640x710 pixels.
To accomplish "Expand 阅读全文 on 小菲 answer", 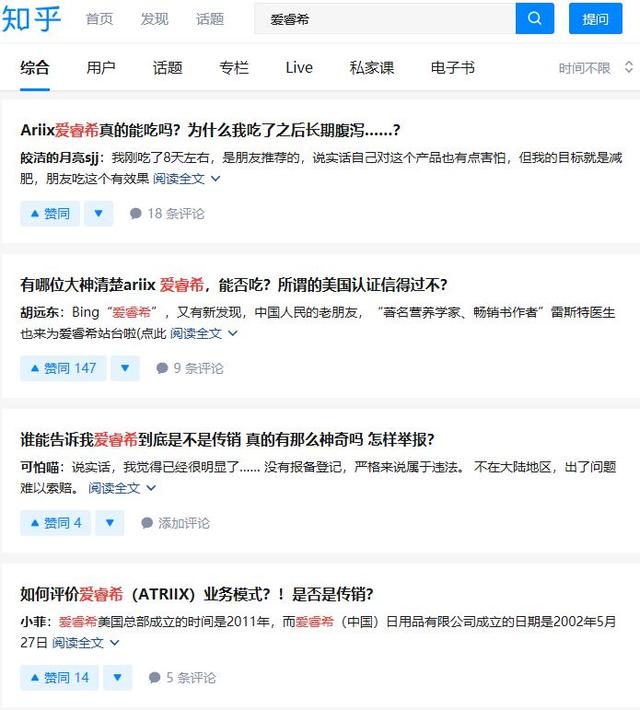I will point(86,643).
